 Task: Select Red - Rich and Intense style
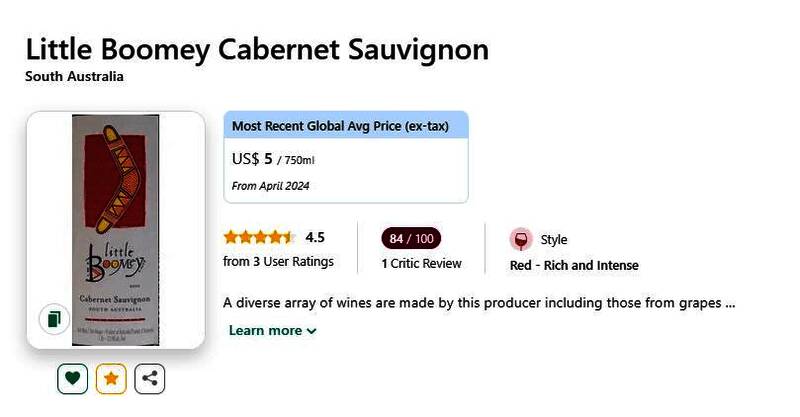pyautogui.click(x=574, y=265)
